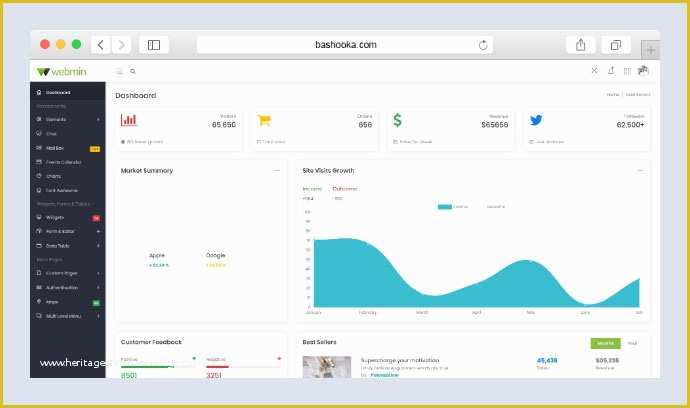
Task: Click the Home breadcrumb link
Action: pyautogui.click(x=613, y=95)
